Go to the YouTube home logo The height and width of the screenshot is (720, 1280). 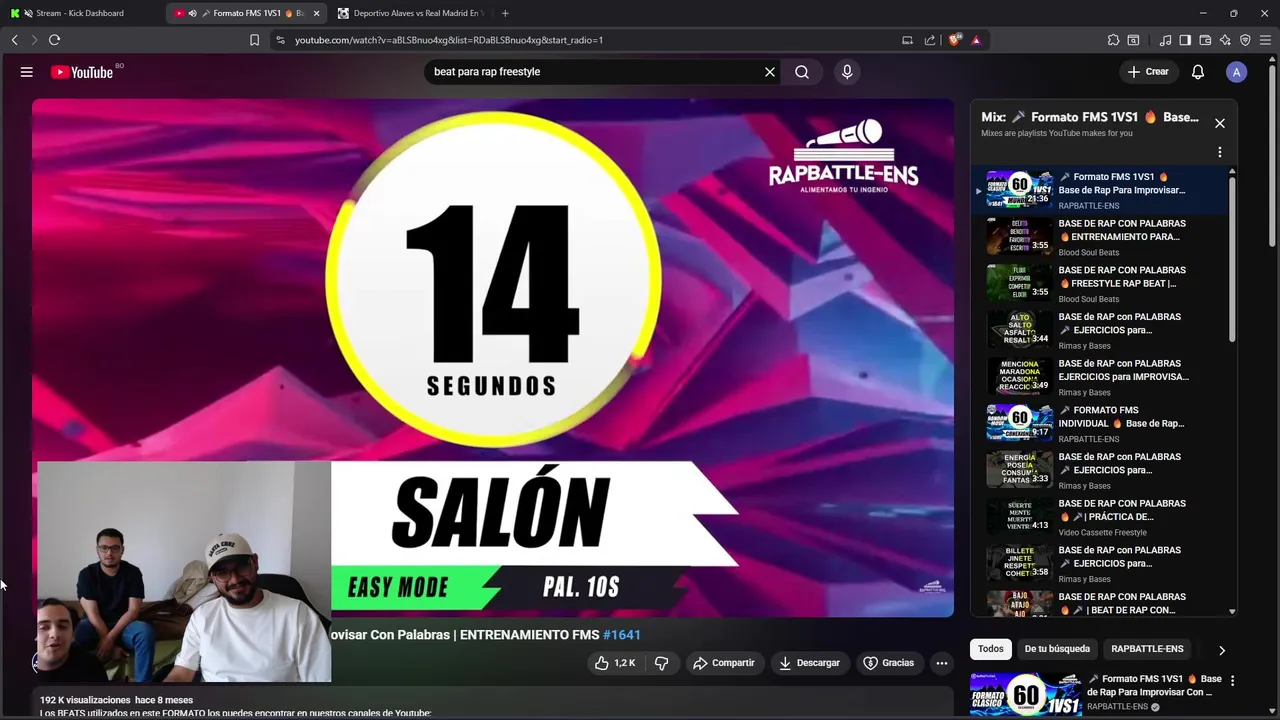point(82,72)
